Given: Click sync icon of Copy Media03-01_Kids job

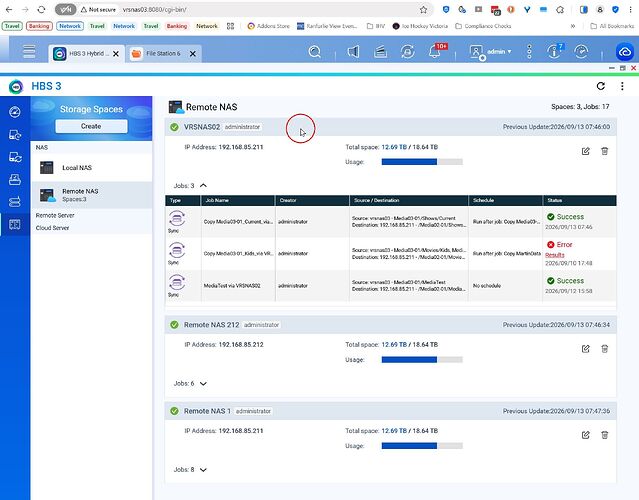Looking at the screenshot, I should 177,250.
